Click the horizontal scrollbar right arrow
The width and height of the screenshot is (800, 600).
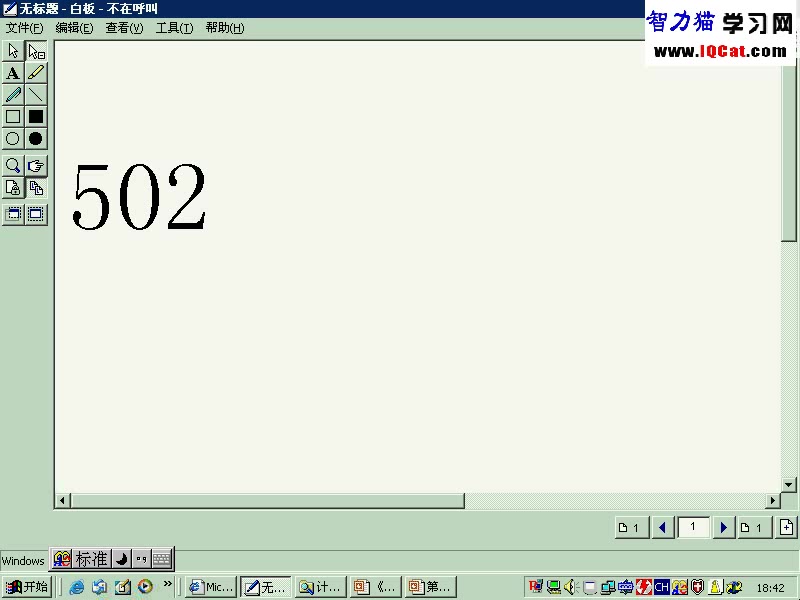click(x=772, y=501)
